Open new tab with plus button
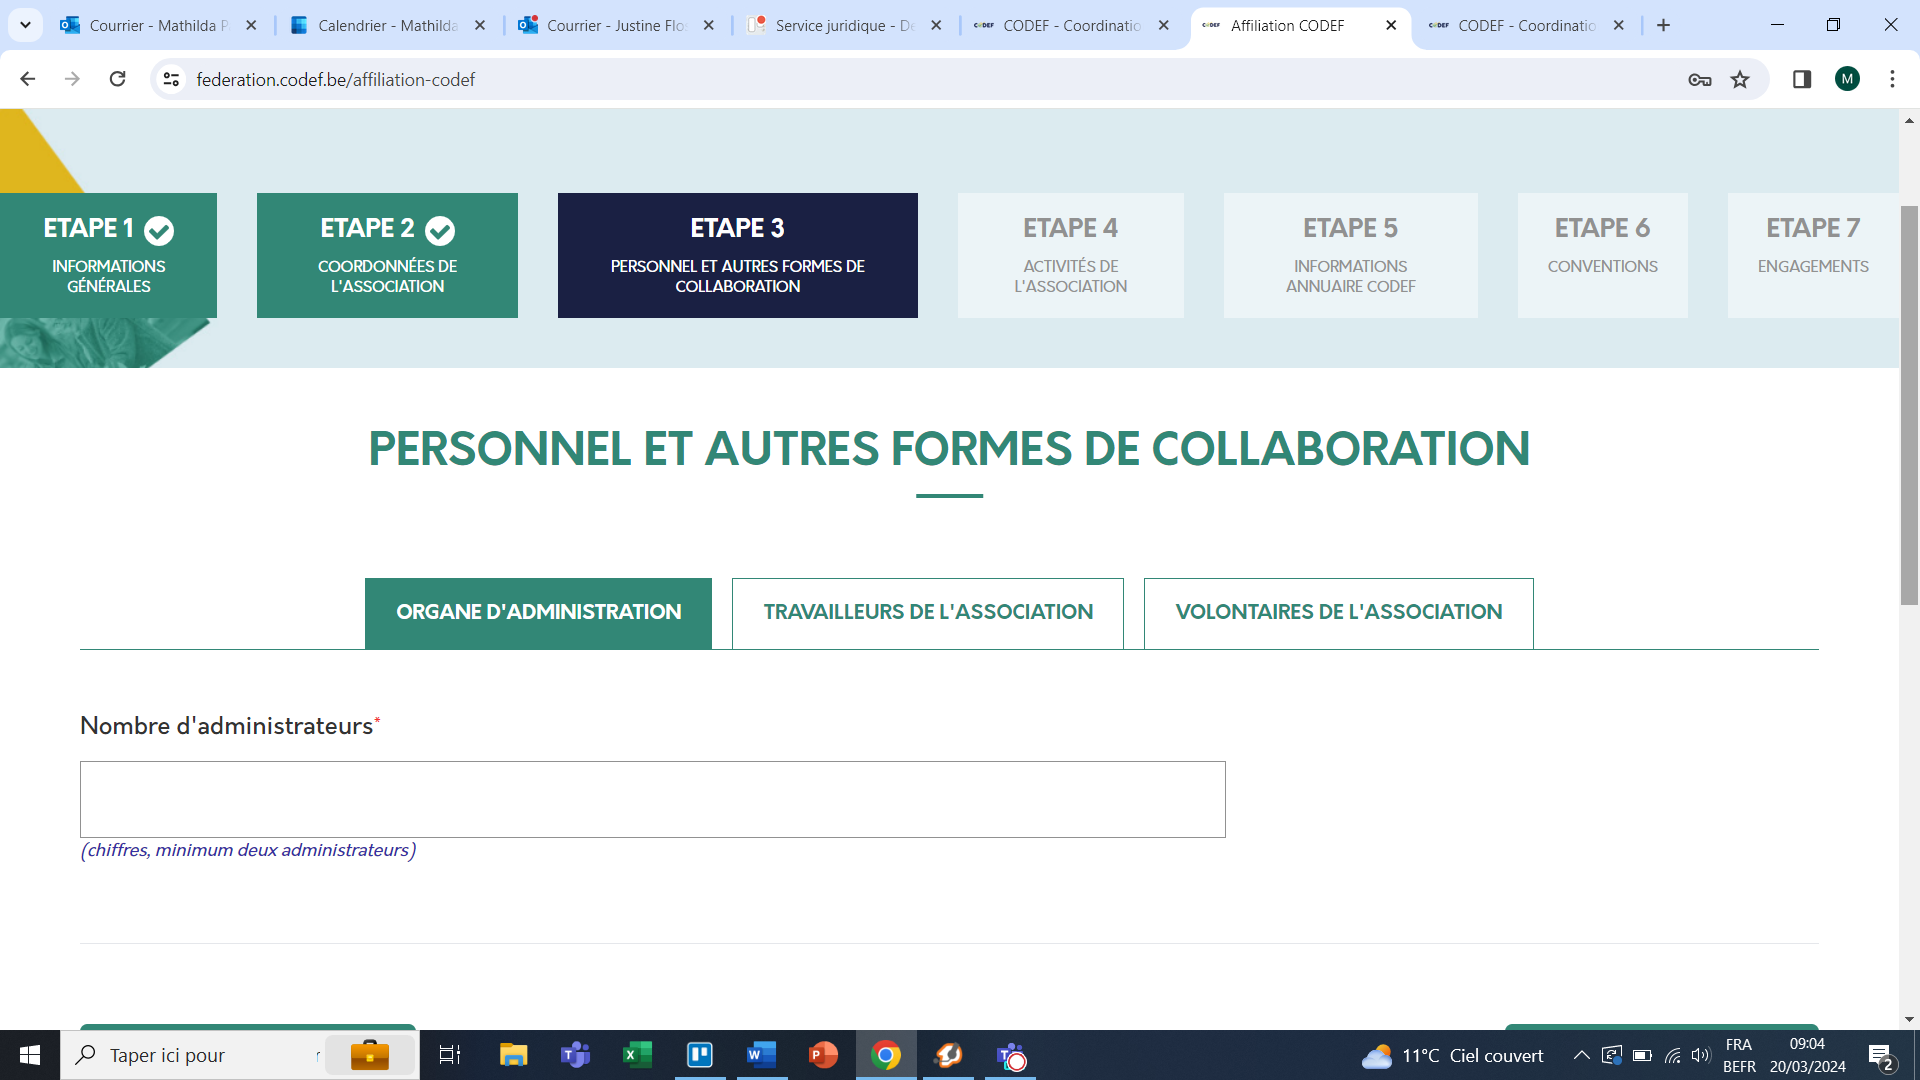Image resolution: width=1920 pixels, height=1080 pixels. click(1663, 25)
